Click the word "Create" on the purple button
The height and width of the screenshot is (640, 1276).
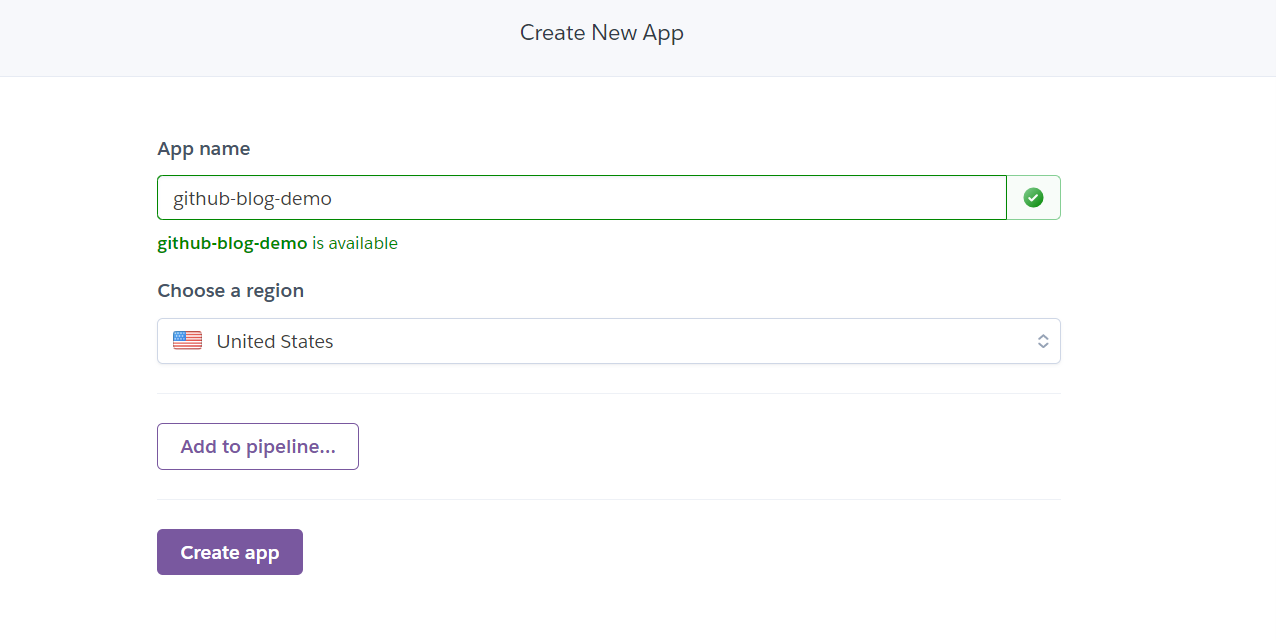coord(209,553)
